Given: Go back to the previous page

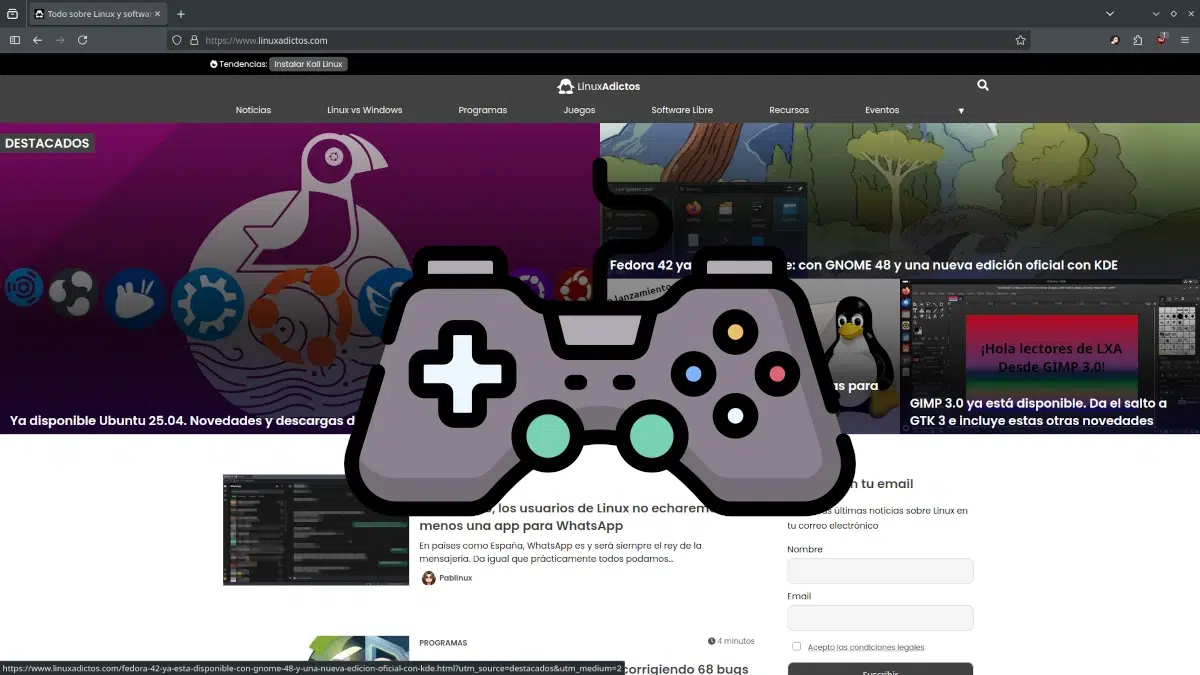Looking at the screenshot, I should pos(38,40).
